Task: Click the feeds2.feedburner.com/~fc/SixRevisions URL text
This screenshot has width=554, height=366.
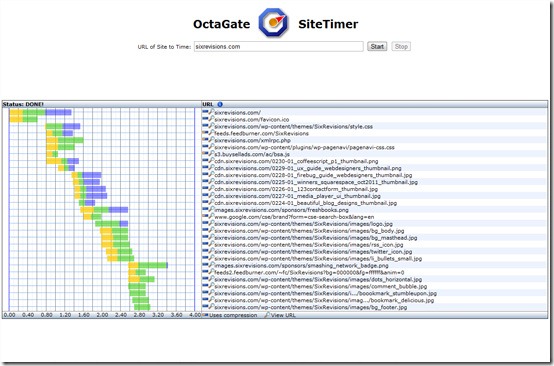Action: [x=310, y=272]
